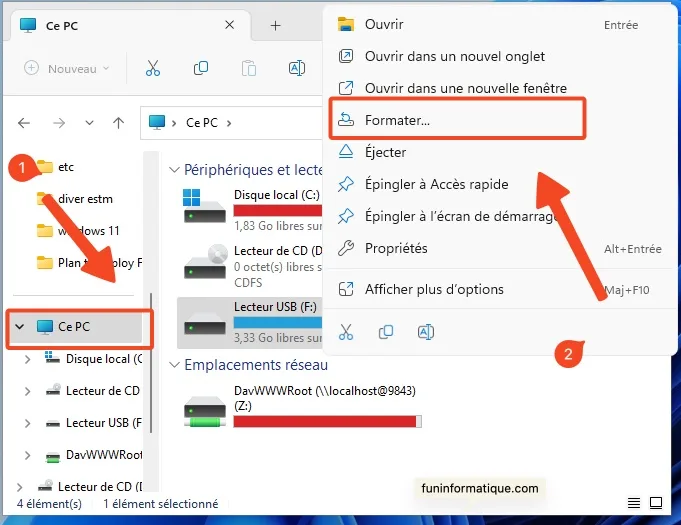The height and width of the screenshot is (525, 681).
Task: Go up one folder level
Action: pyautogui.click(x=118, y=123)
